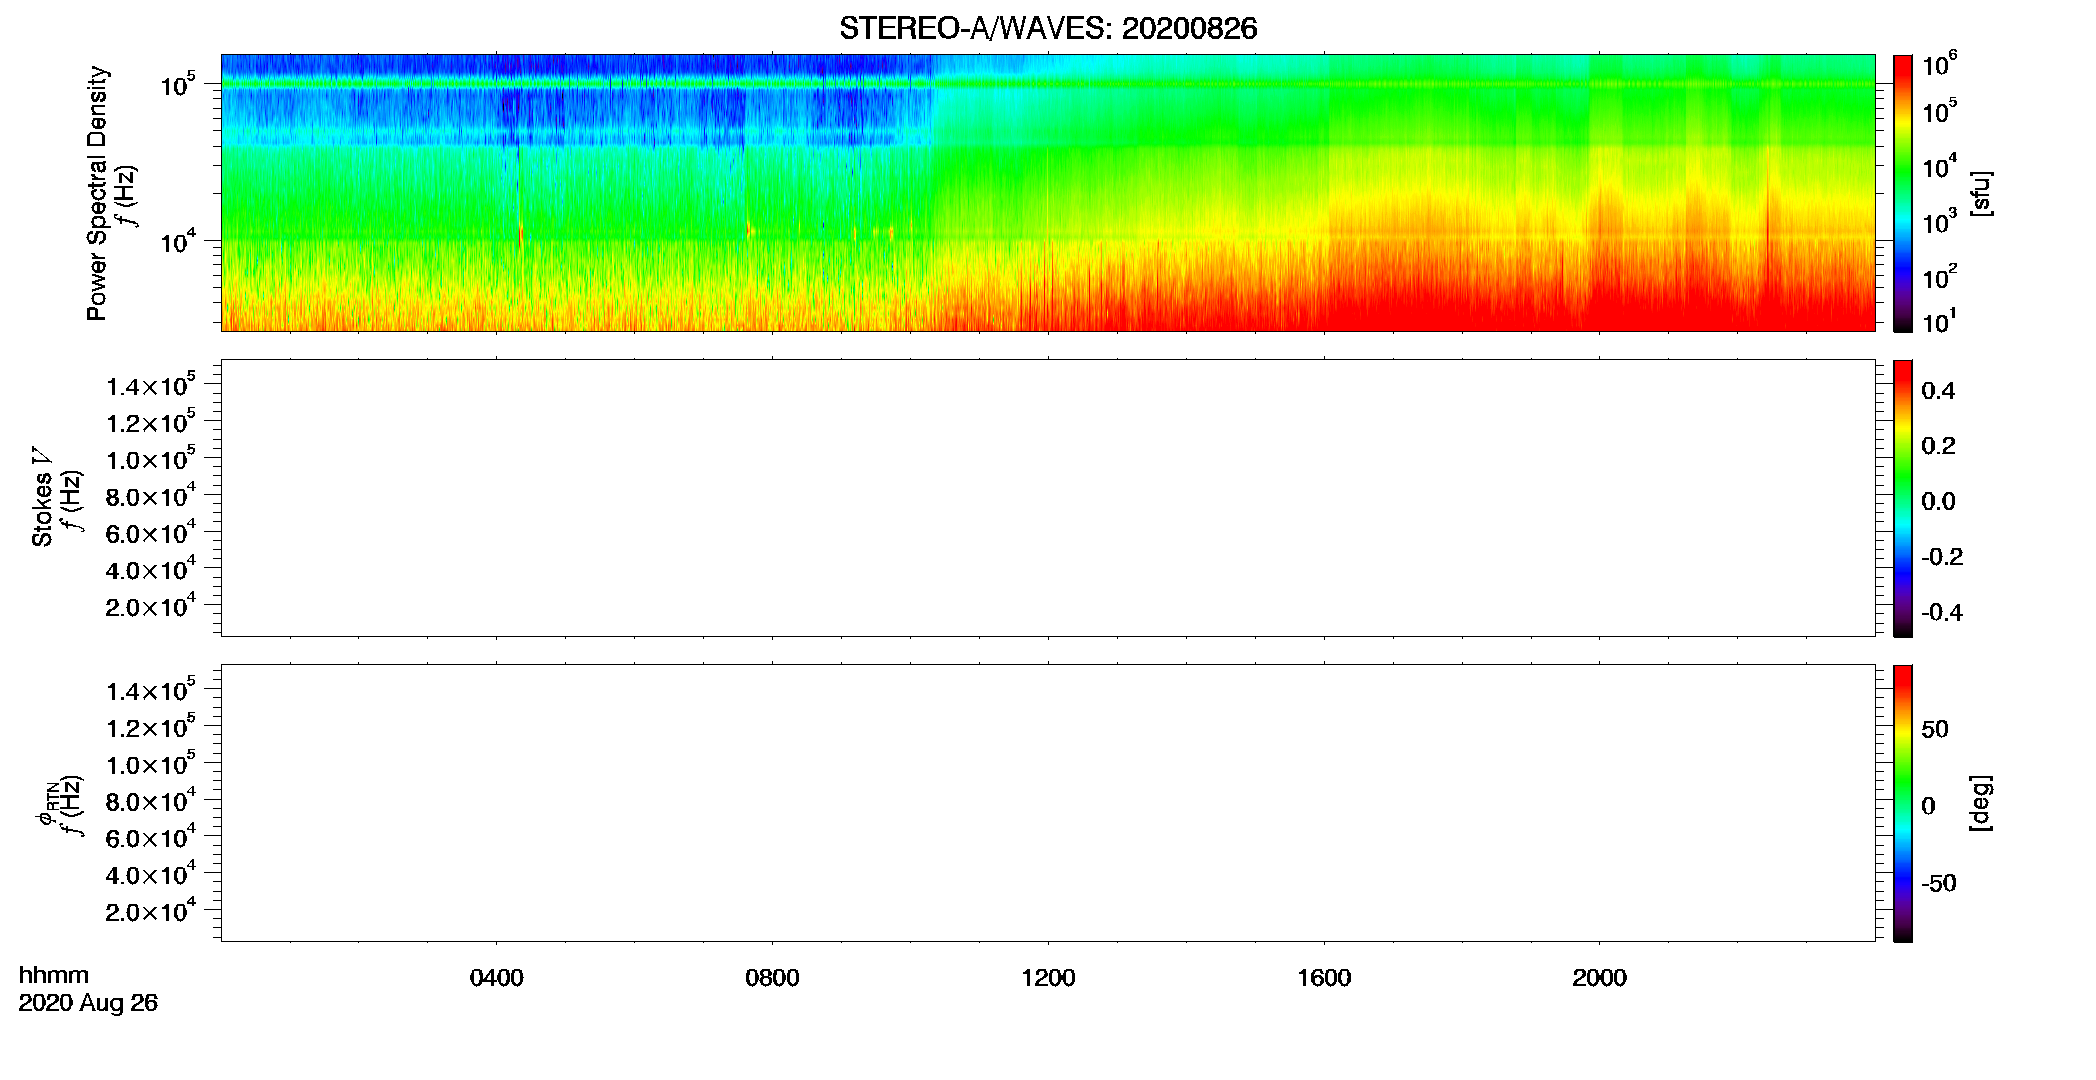The height and width of the screenshot is (1080, 2096).
Task: Click "1.0×10^5" on the Stokes V y-axis
Action: 151,460
